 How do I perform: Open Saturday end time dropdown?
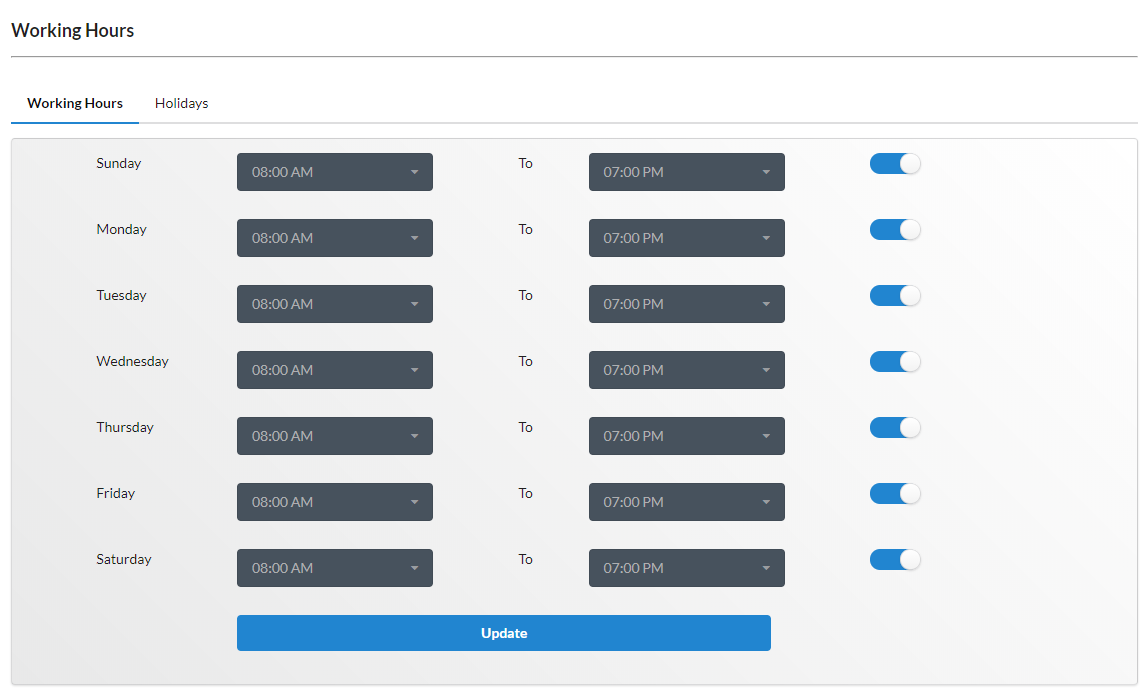point(686,568)
